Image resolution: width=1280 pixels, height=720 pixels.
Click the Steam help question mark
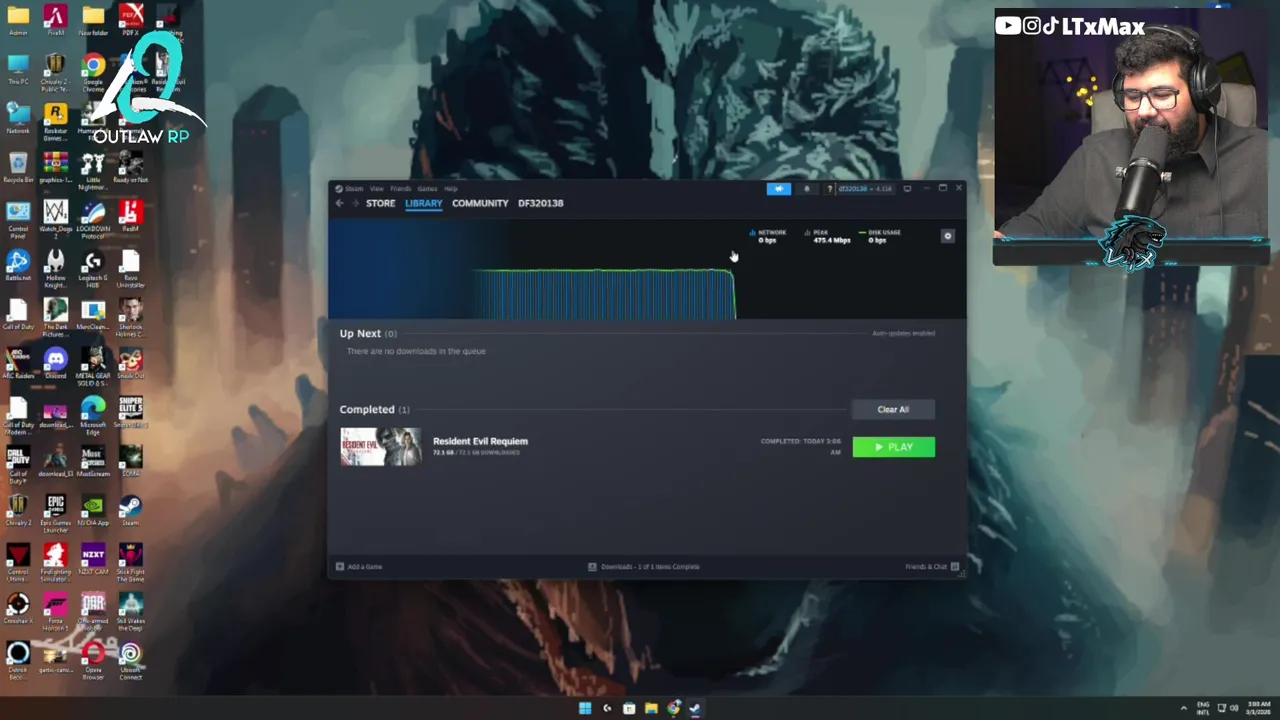829,188
